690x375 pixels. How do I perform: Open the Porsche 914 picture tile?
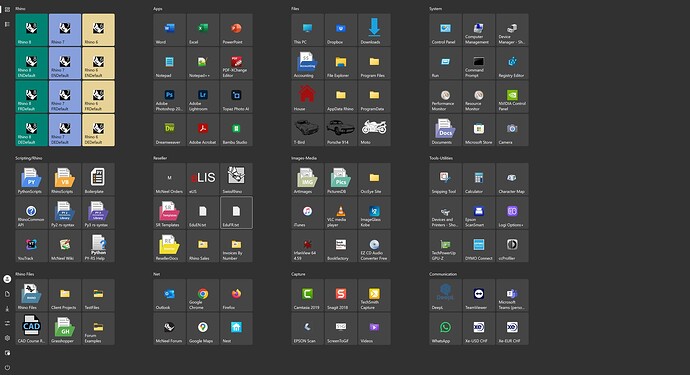click(x=341, y=130)
